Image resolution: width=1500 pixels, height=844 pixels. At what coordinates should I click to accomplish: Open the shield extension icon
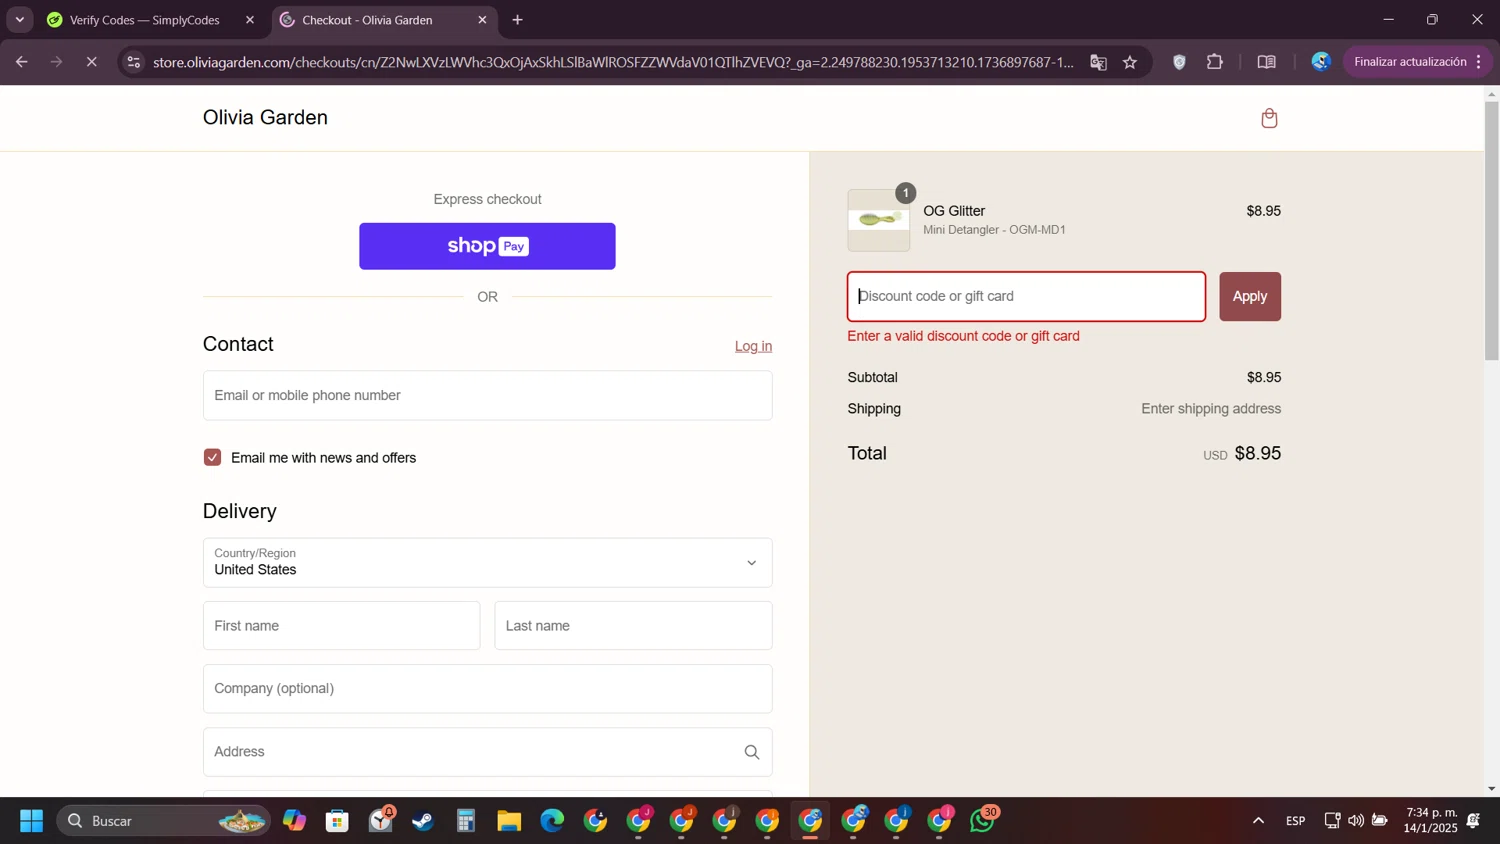(1179, 62)
